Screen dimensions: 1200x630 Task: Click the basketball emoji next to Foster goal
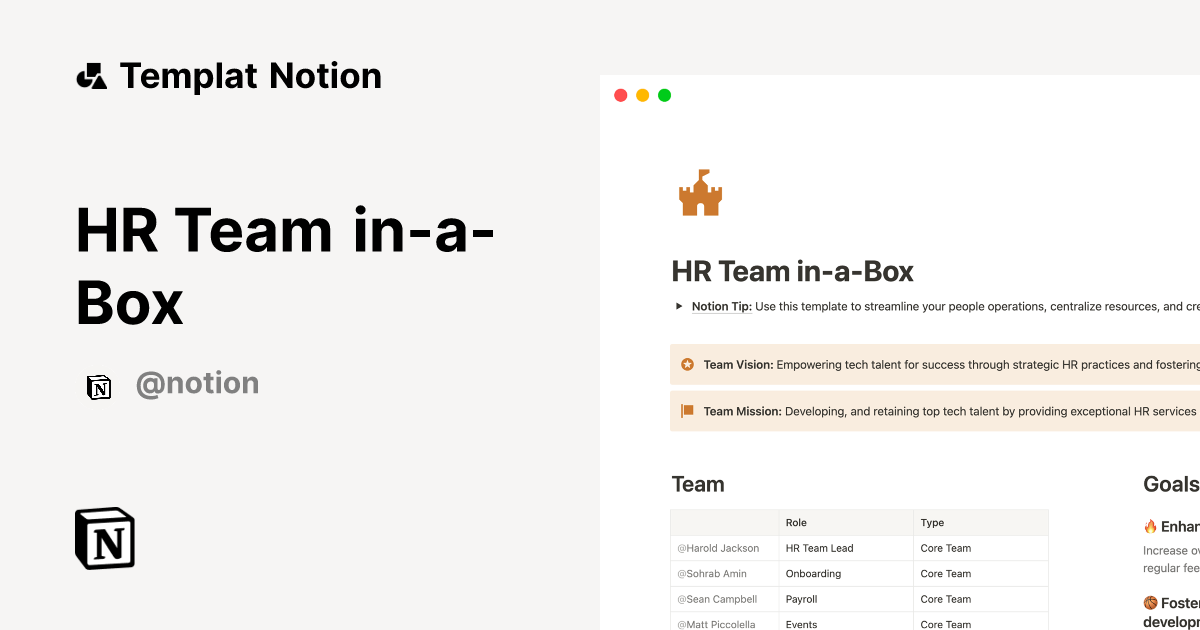tap(1151, 602)
